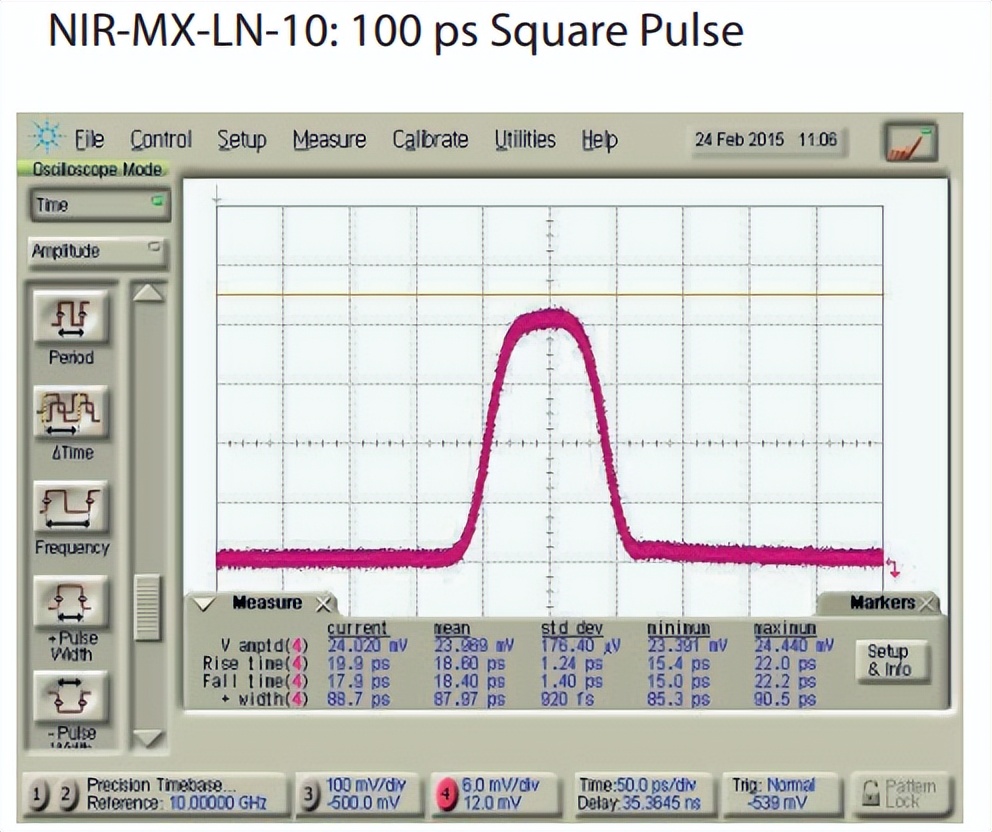Screen dimensions: 992x832
Task: Click the Setup & Info button
Action: (x=887, y=660)
